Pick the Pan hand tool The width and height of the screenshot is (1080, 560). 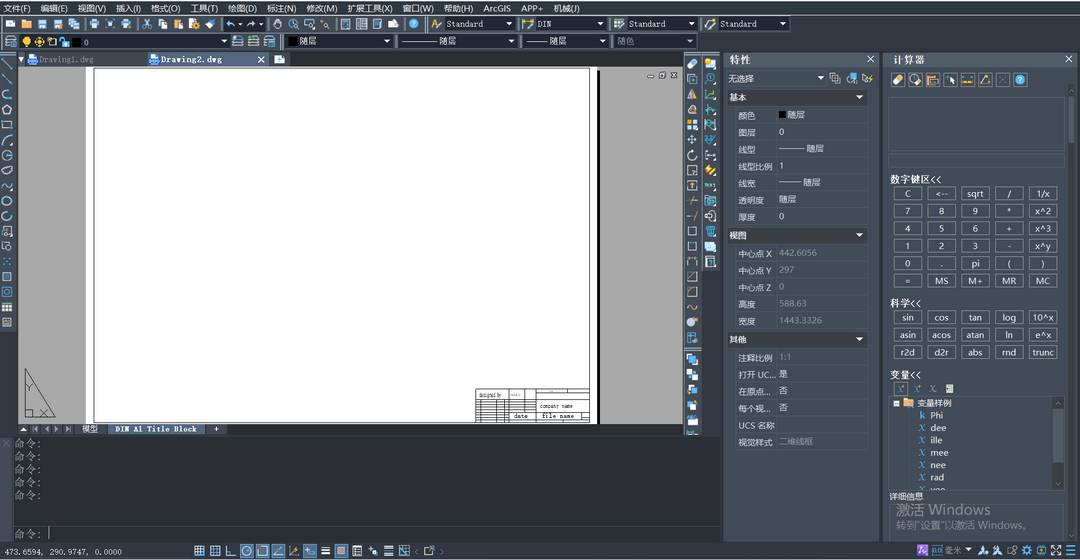pos(277,24)
